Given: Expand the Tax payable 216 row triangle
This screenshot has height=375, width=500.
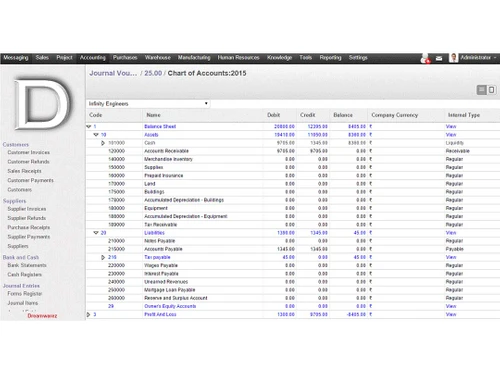Looking at the screenshot, I should coord(103,257).
